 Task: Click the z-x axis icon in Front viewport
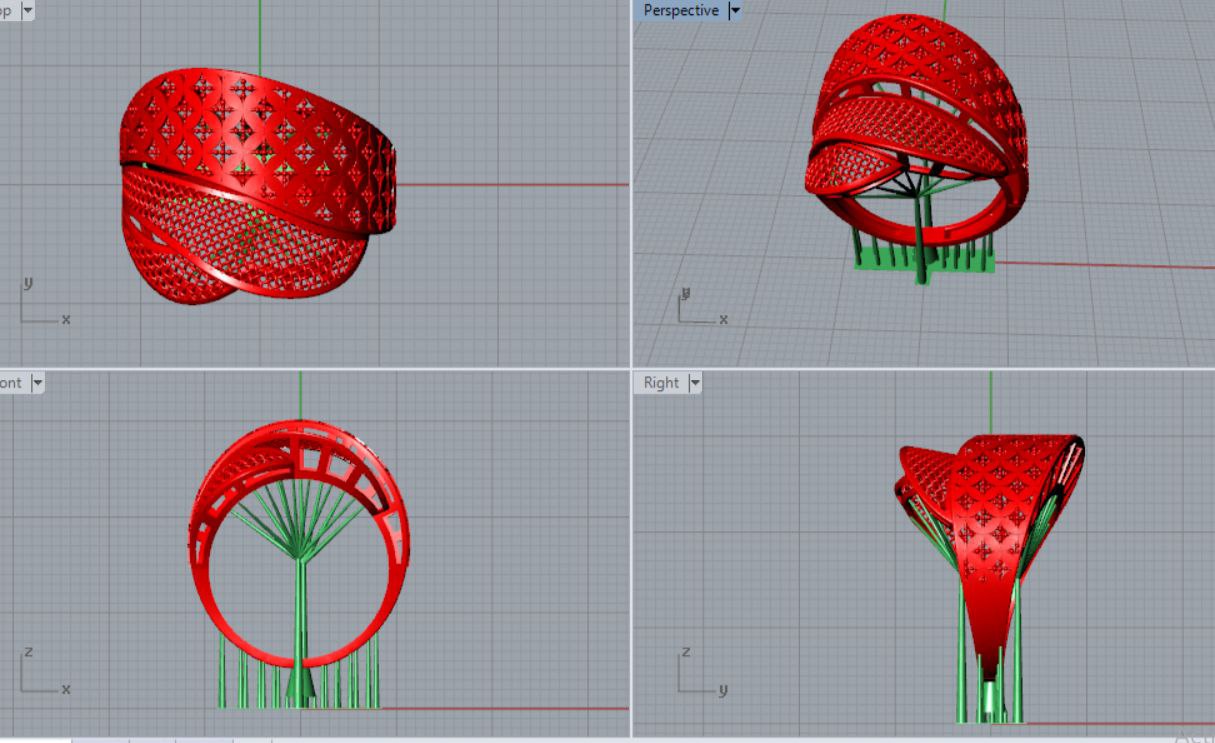pos(42,673)
